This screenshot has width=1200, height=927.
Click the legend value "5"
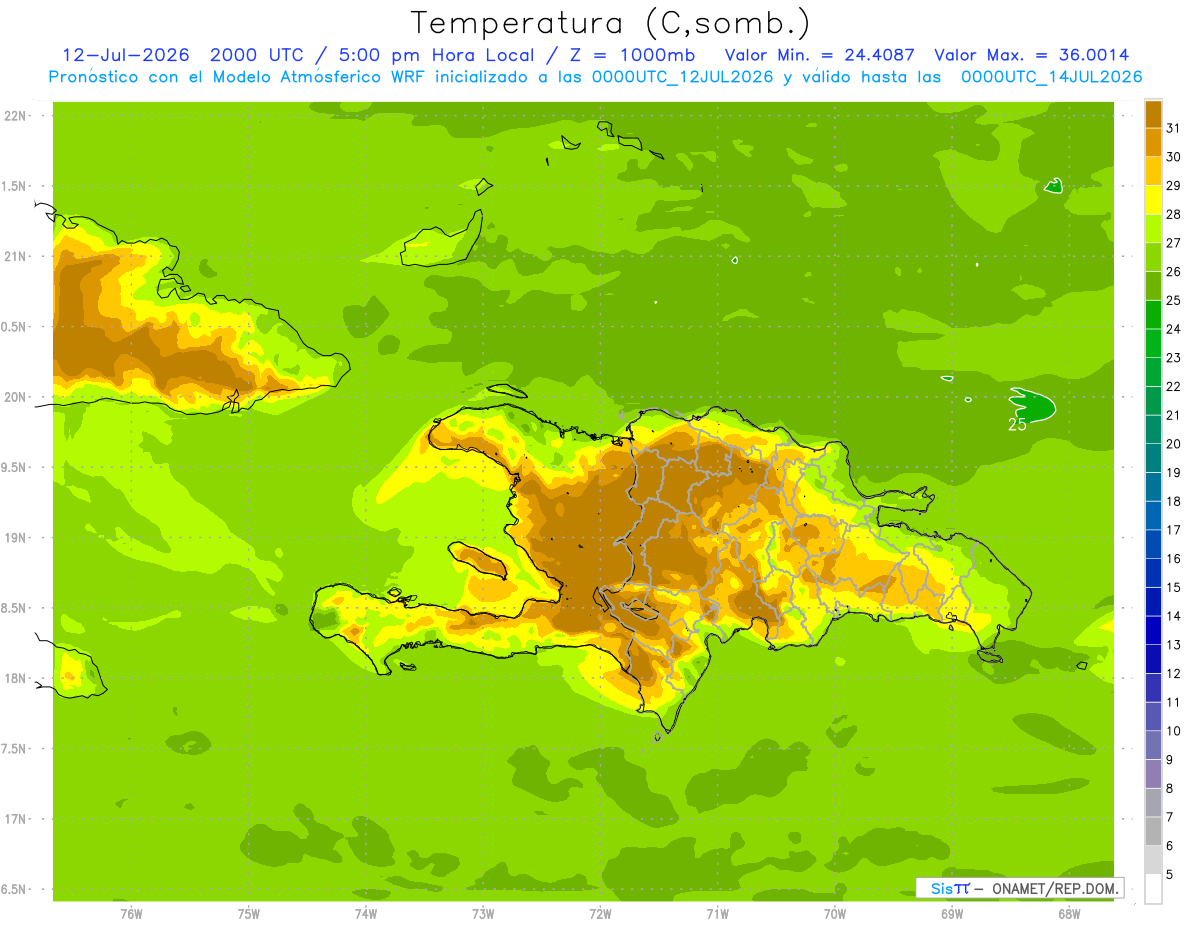[1170, 875]
